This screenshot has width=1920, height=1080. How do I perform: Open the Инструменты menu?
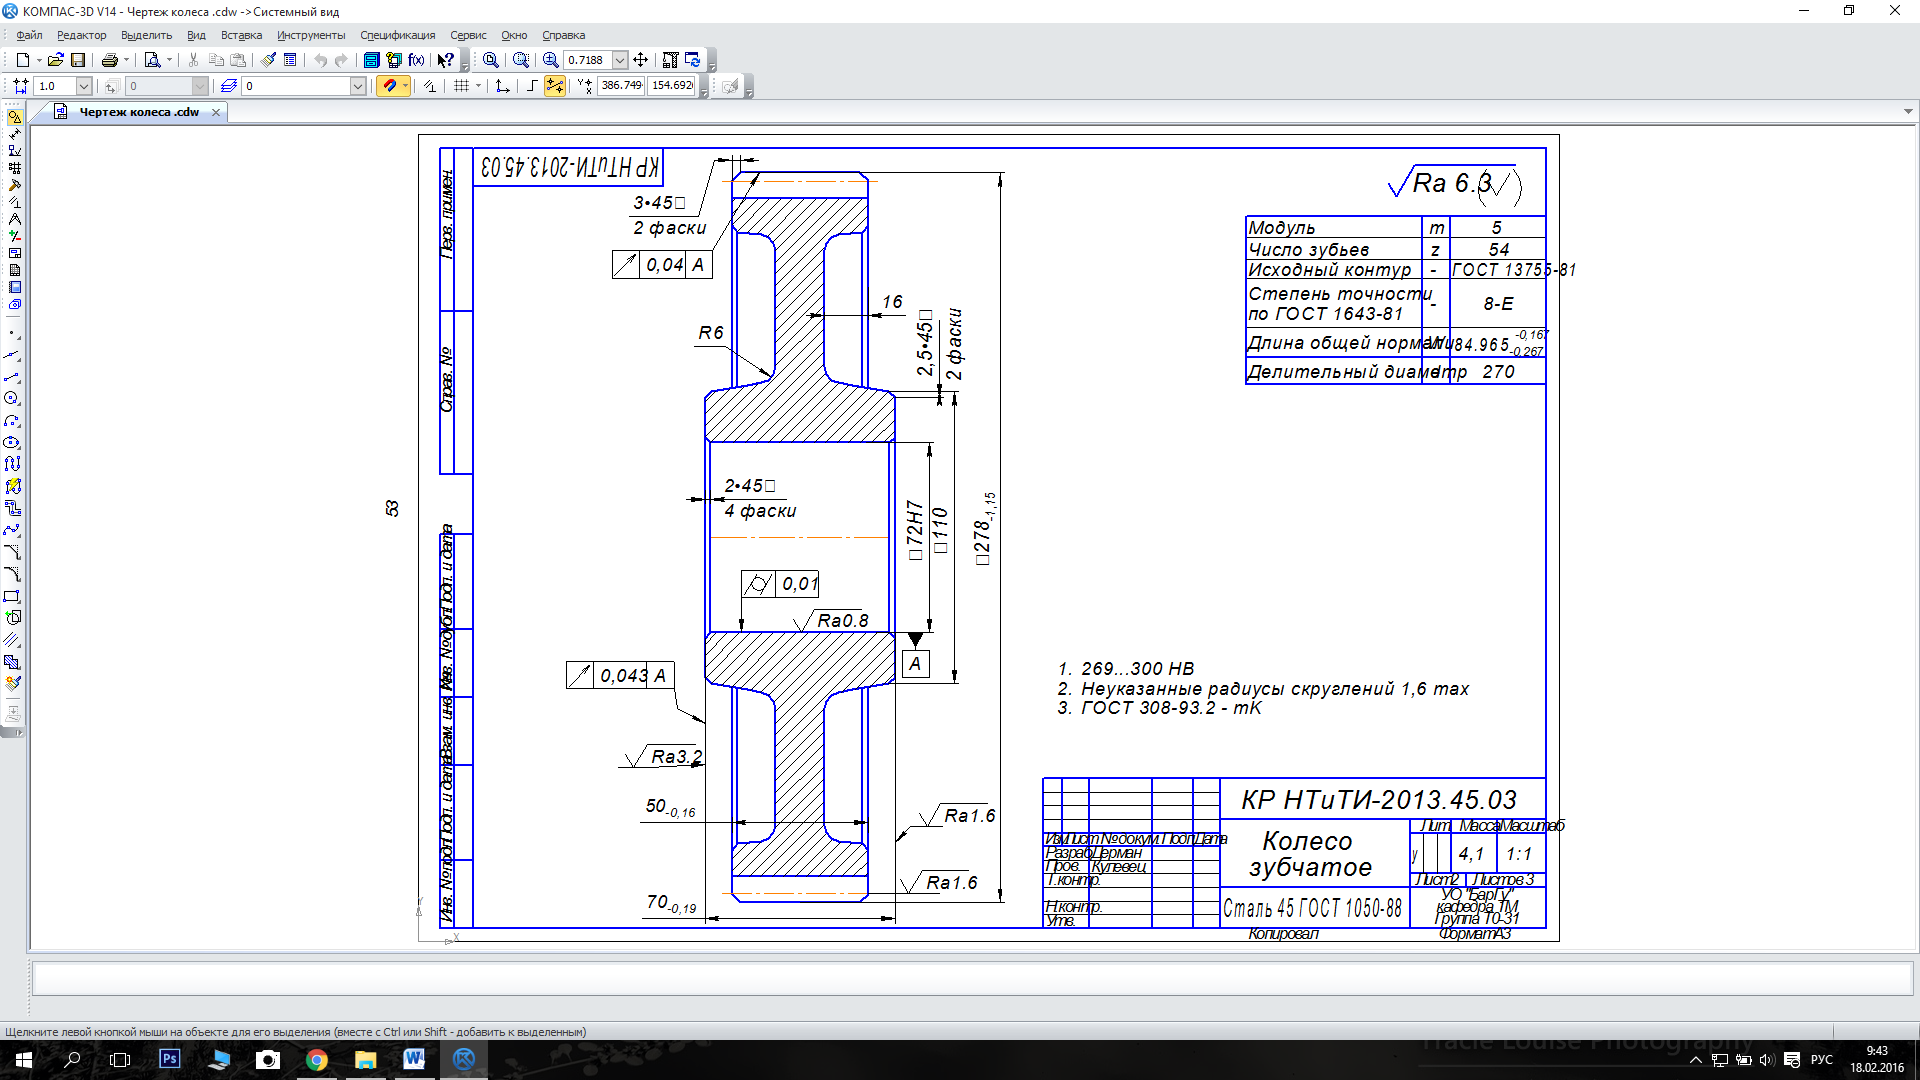click(311, 35)
